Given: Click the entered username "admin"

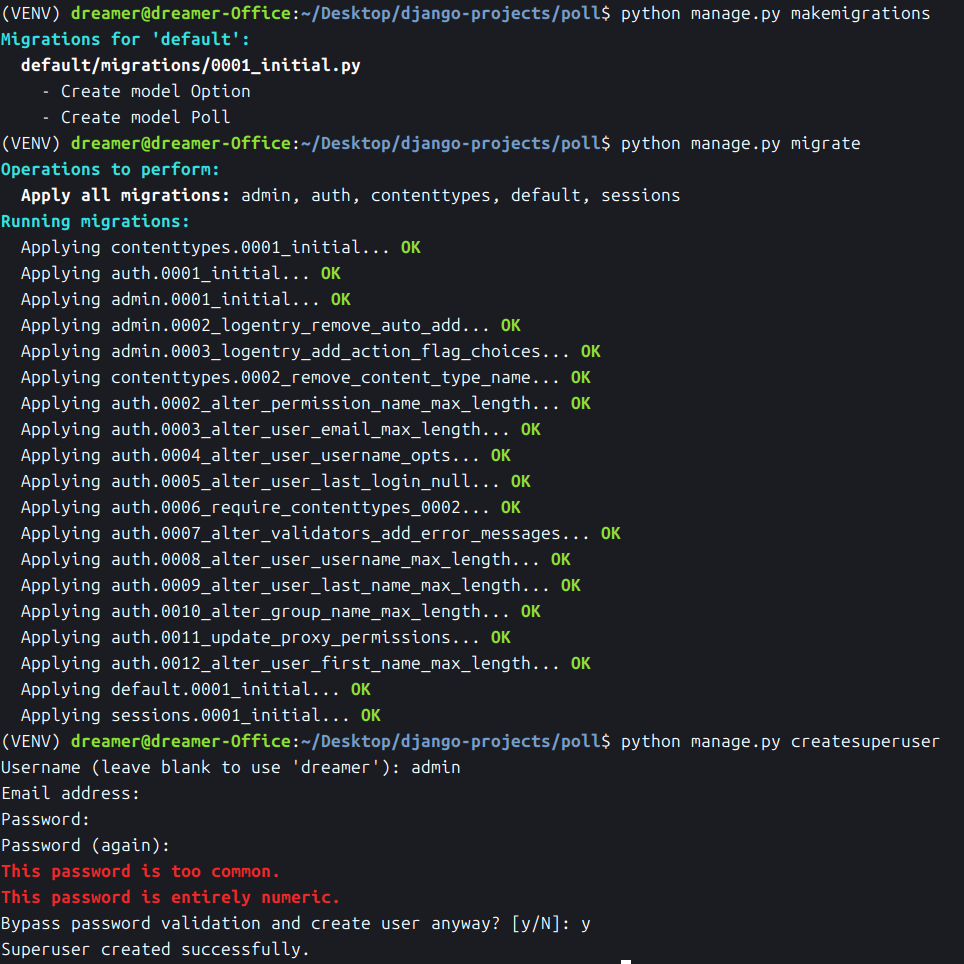Looking at the screenshot, I should (436, 768).
